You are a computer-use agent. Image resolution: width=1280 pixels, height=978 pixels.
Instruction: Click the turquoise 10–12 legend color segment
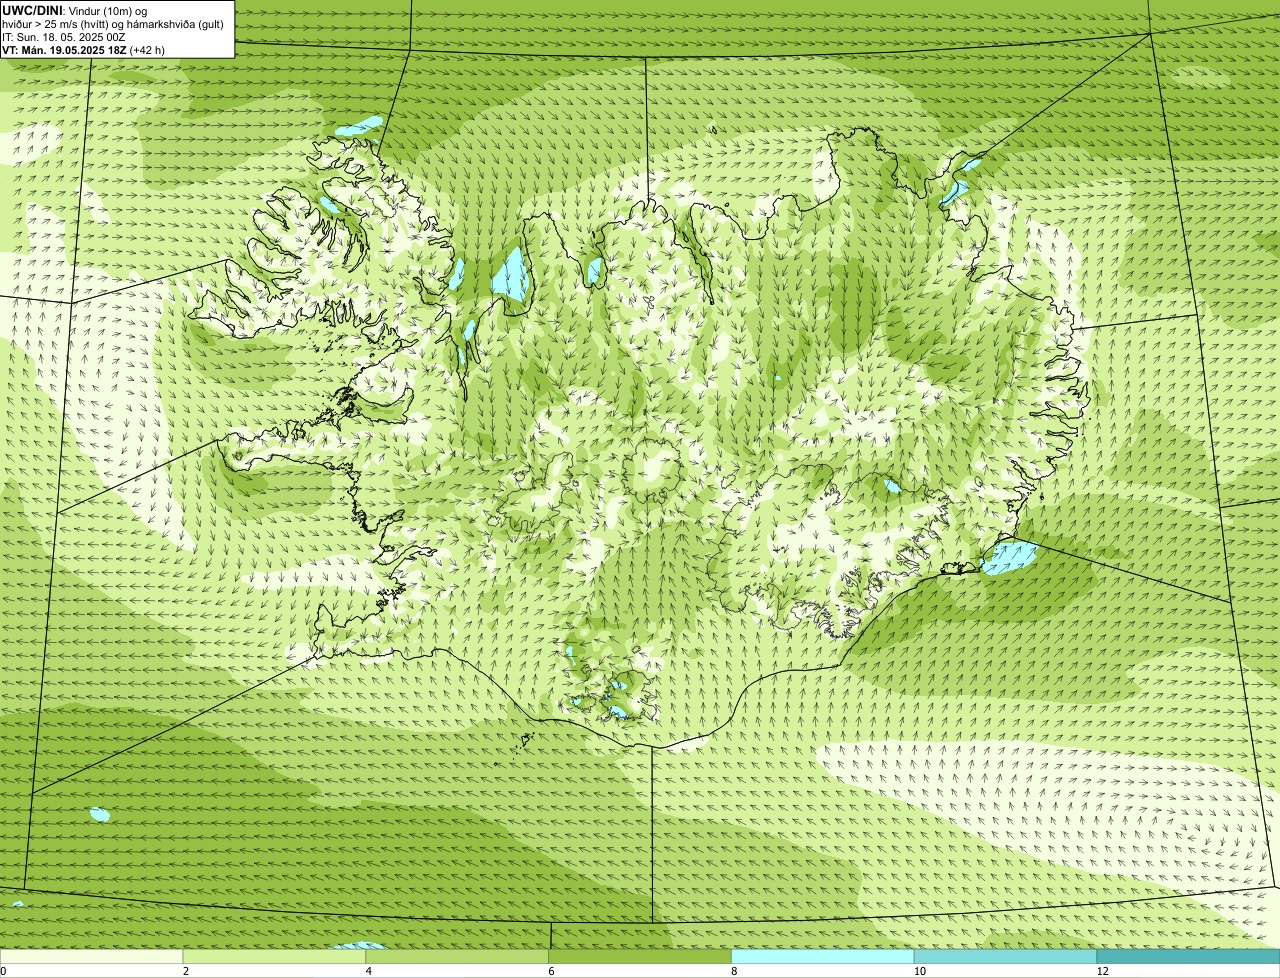[x=1006, y=957]
